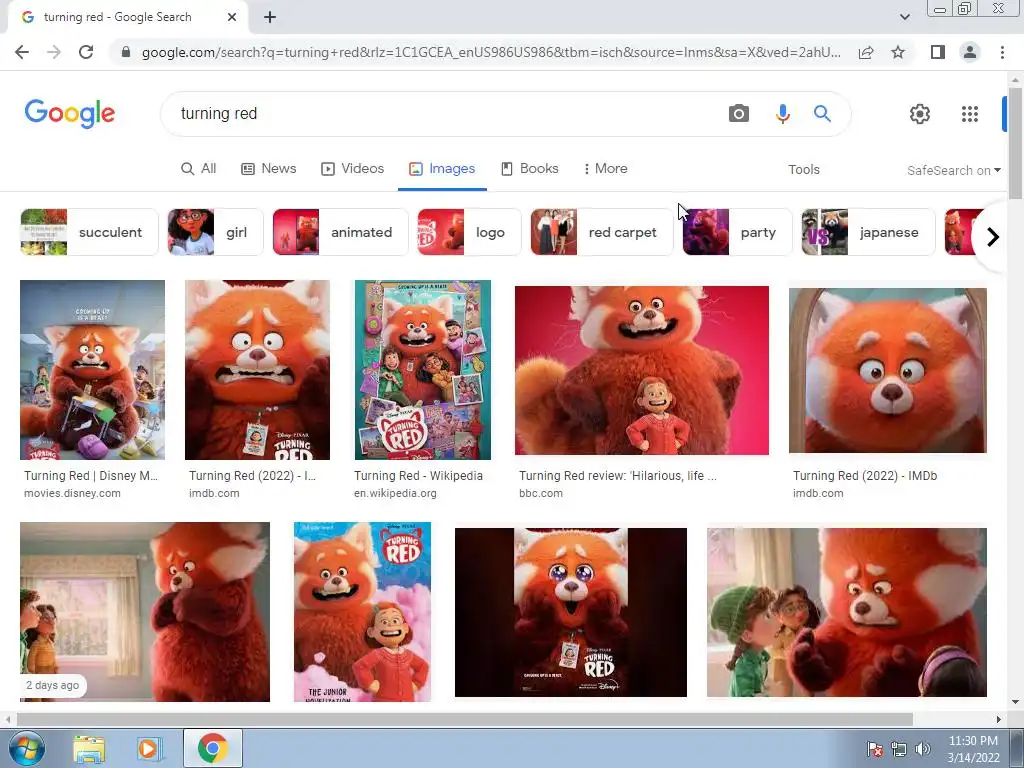The height and width of the screenshot is (768, 1024).
Task: Open the dark poster with sparkly-eyed panda
Action: [571, 612]
